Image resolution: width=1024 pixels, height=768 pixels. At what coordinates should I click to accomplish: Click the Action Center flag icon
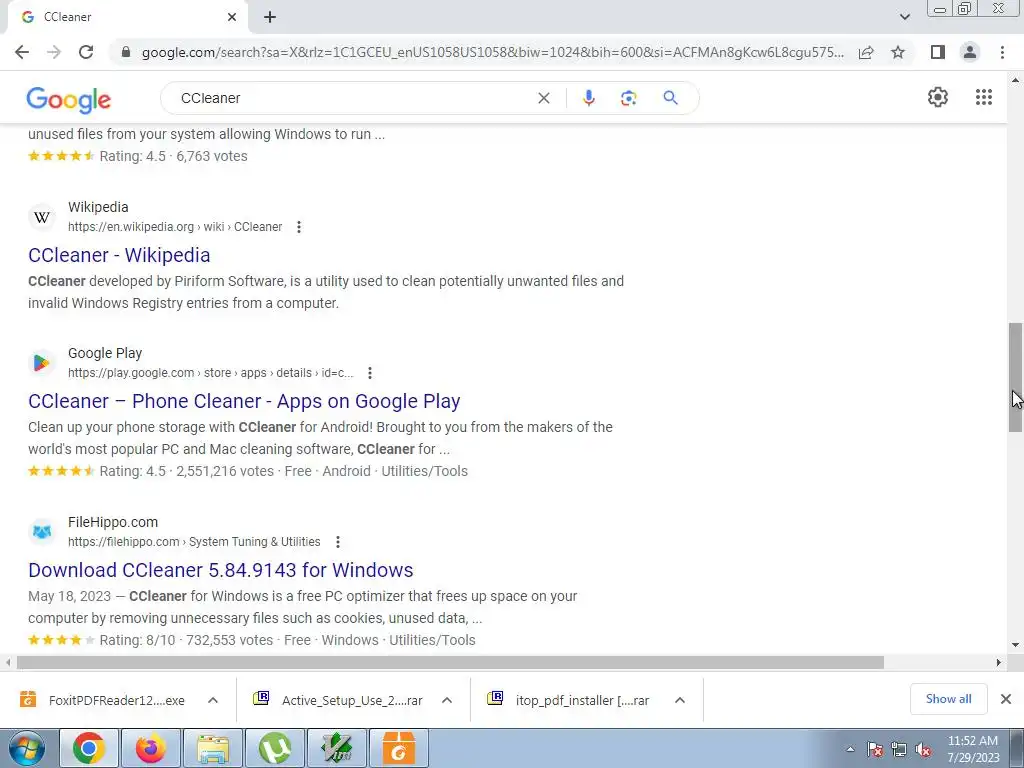coord(874,750)
